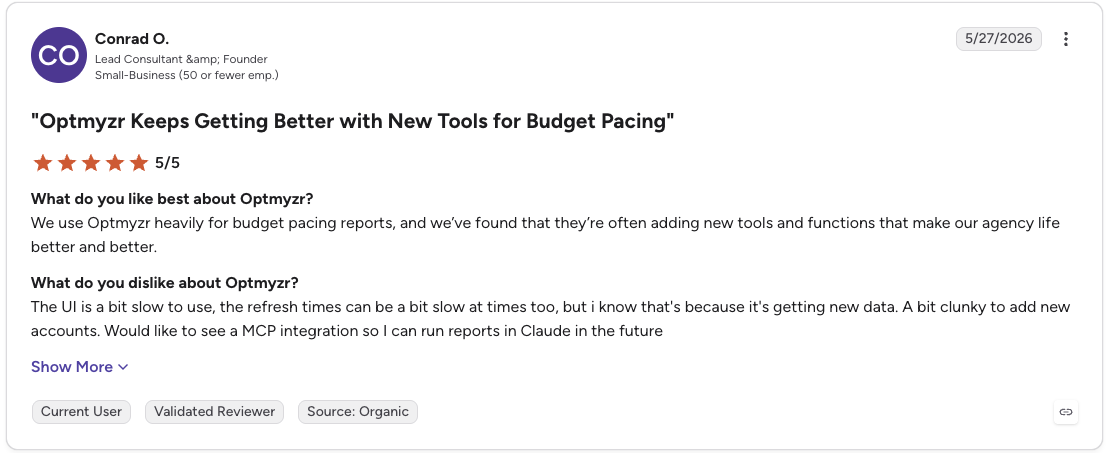The width and height of the screenshot is (1112, 453).
Task: Open the Optmyzr Keeps Getting Better review title
Action: tap(352, 121)
